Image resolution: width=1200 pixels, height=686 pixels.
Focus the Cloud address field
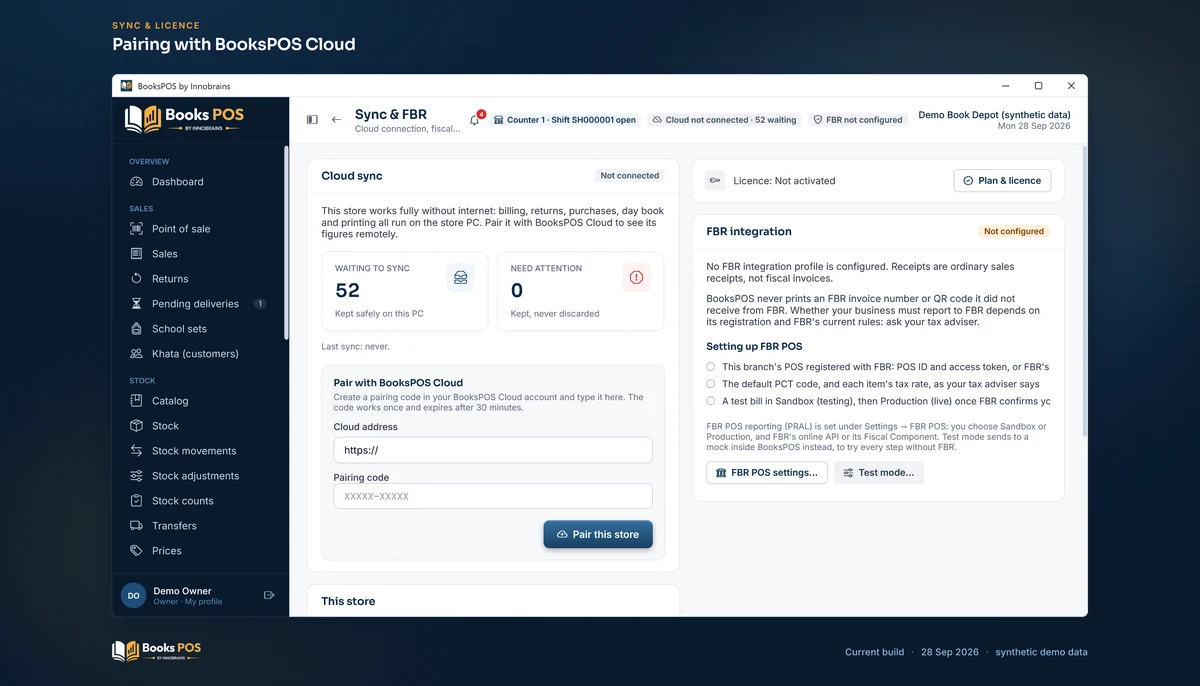pos(493,450)
